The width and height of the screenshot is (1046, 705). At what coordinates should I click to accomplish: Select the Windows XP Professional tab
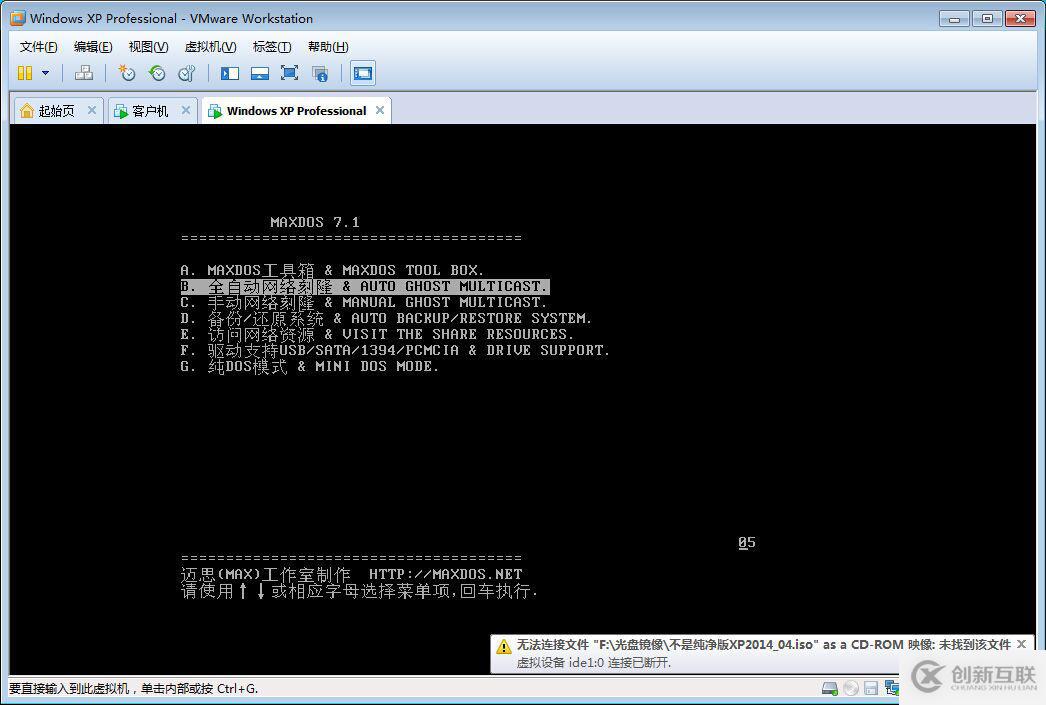pyautogui.click(x=296, y=111)
